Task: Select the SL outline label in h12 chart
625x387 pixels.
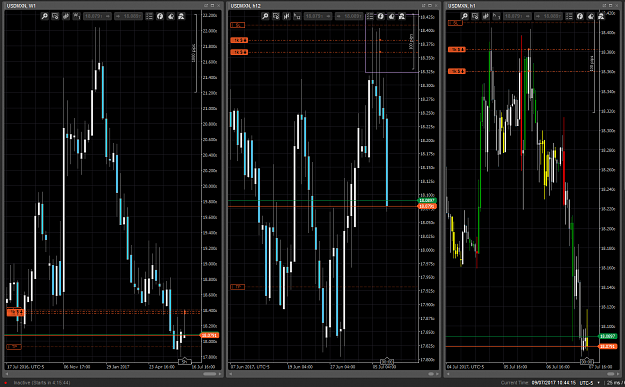Action: [238, 25]
